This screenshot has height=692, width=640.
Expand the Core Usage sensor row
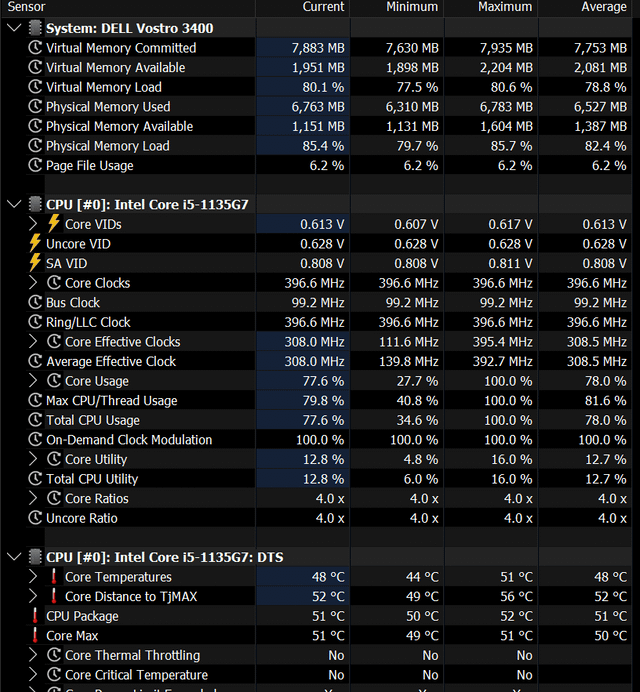click(33, 380)
